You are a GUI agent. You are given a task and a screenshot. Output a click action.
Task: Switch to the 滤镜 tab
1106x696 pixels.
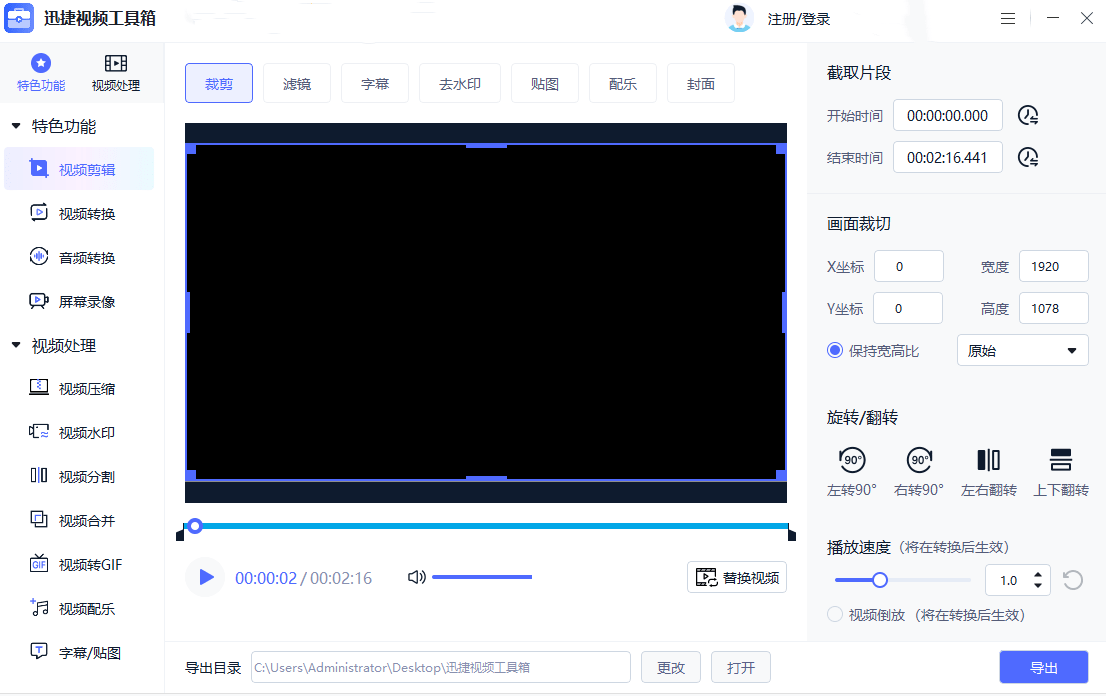pos(297,84)
